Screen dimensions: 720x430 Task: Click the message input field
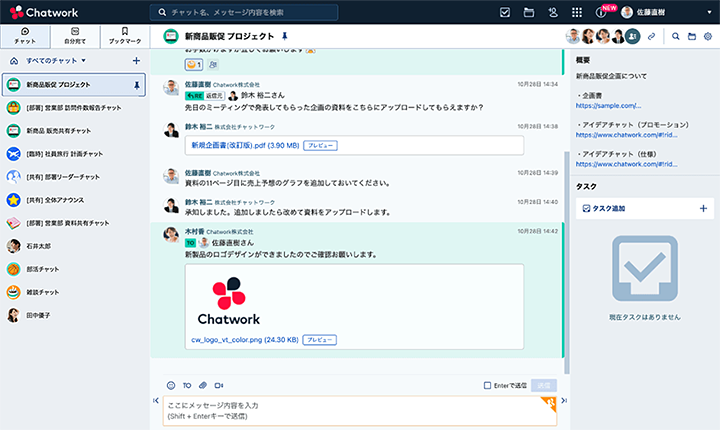tap(350, 410)
